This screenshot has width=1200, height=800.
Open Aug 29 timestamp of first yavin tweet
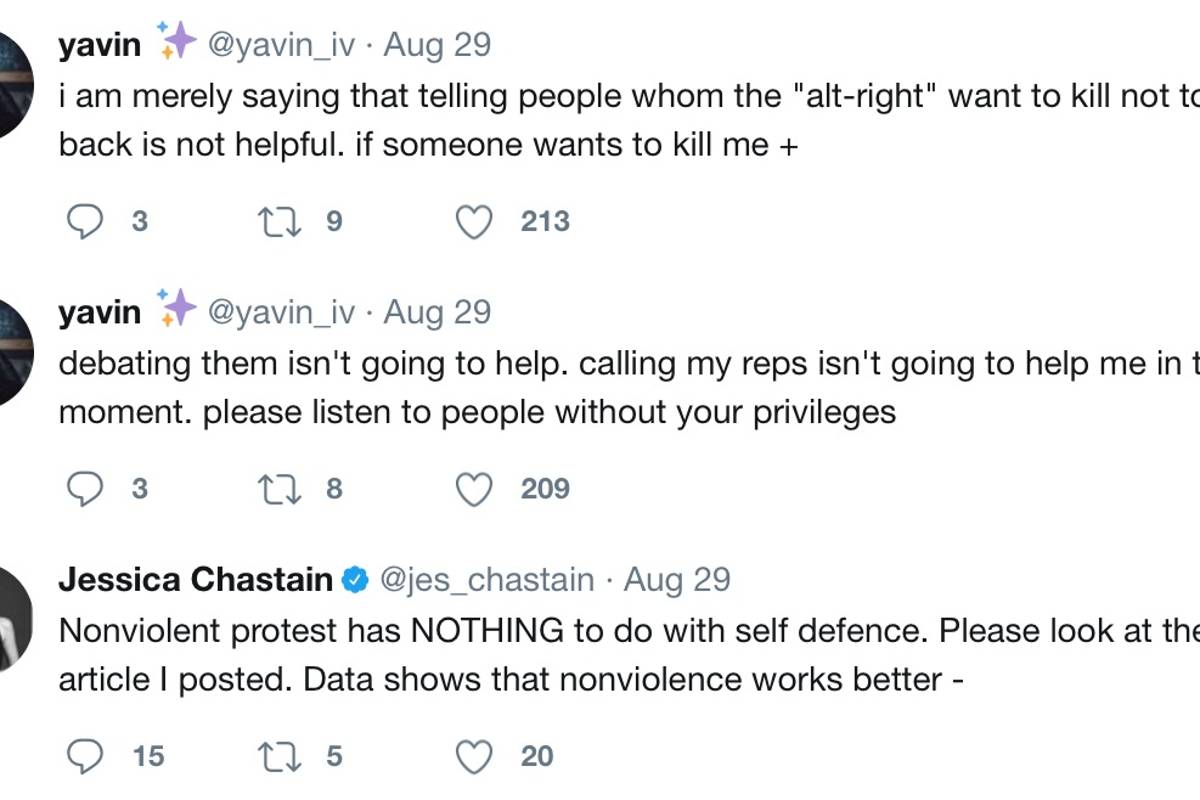(437, 45)
